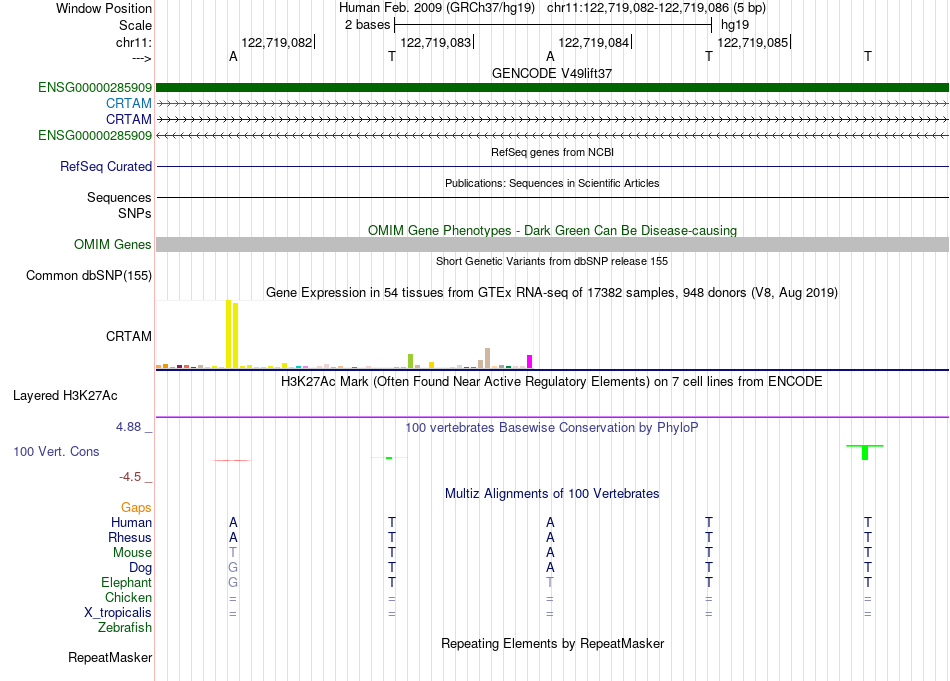
Task: Select ENSG00000285909 label beside the leftward arrows
Action: pyautogui.click(x=95, y=135)
